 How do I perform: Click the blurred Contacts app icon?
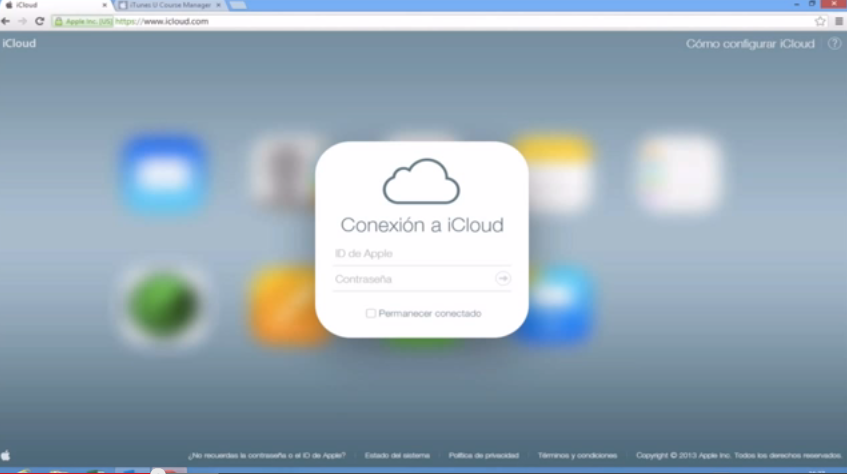(285, 173)
